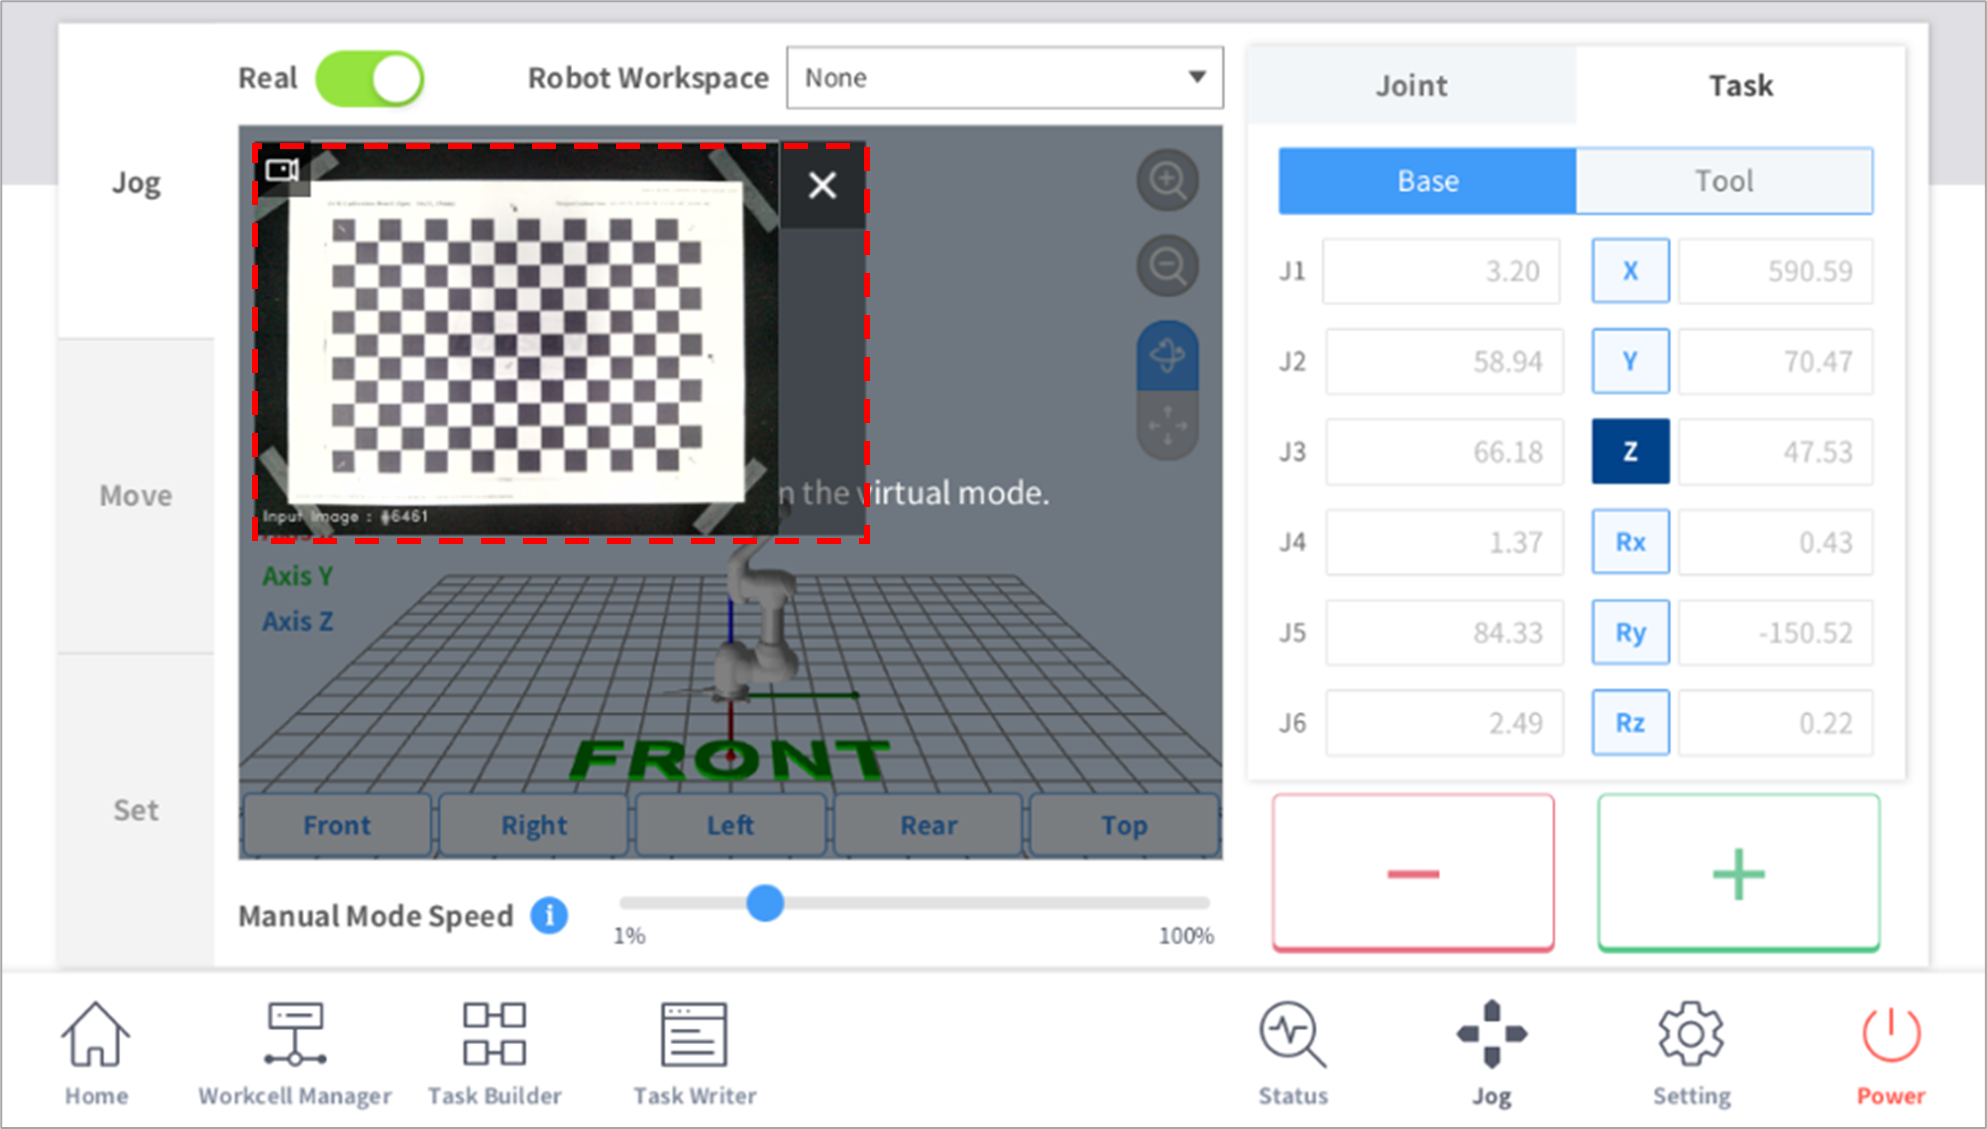Select the 3D rotate view icon

(x=1167, y=355)
